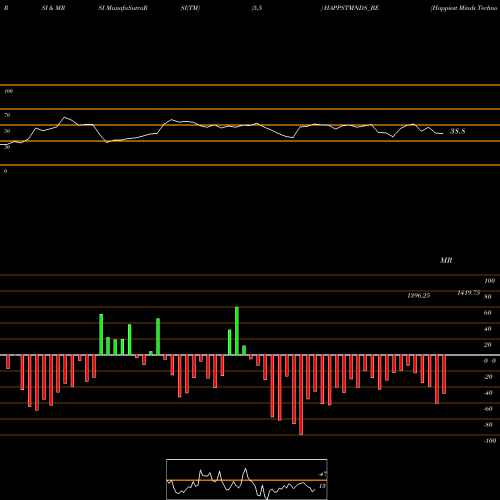The width and height of the screenshot is (500, 500).
Task: Click the 50 level label on RSI axis
Action: (x=7, y=131)
